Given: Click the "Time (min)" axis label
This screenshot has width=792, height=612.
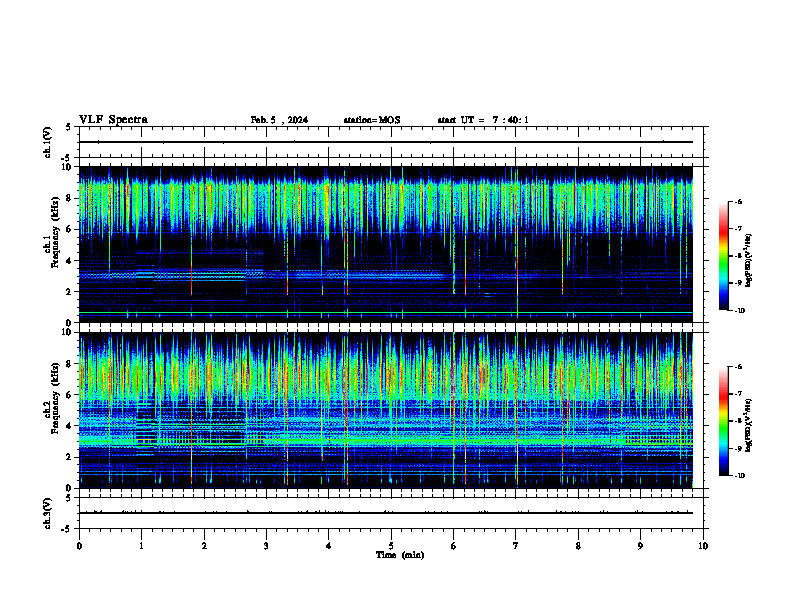Looking at the screenshot, I should (400, 555).
